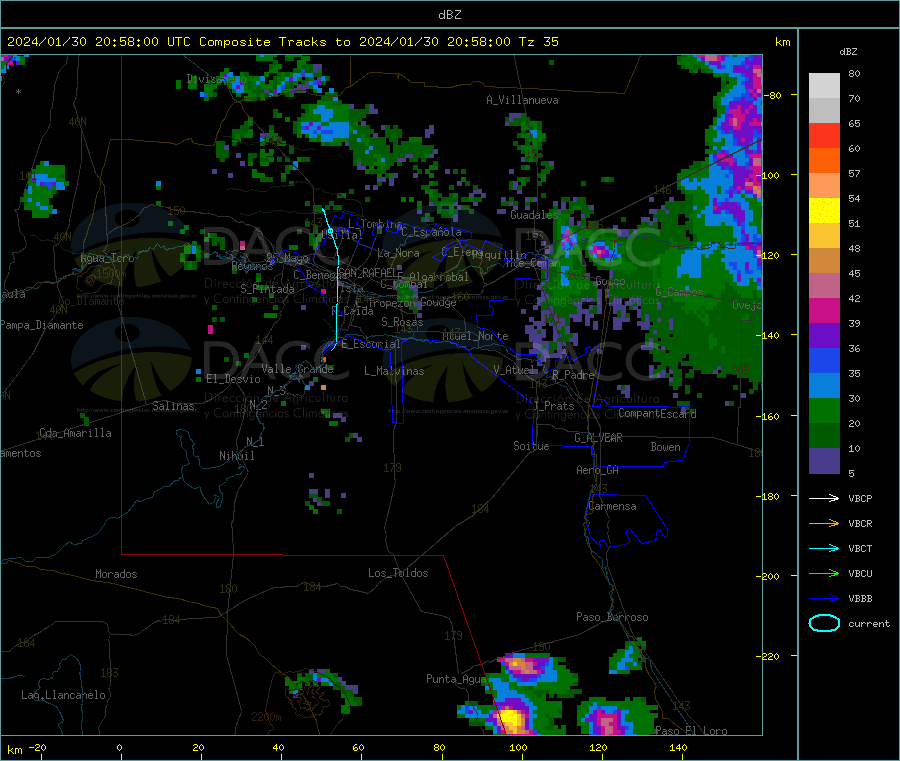Click the 'dBZ' title at top center

(449, 14)
